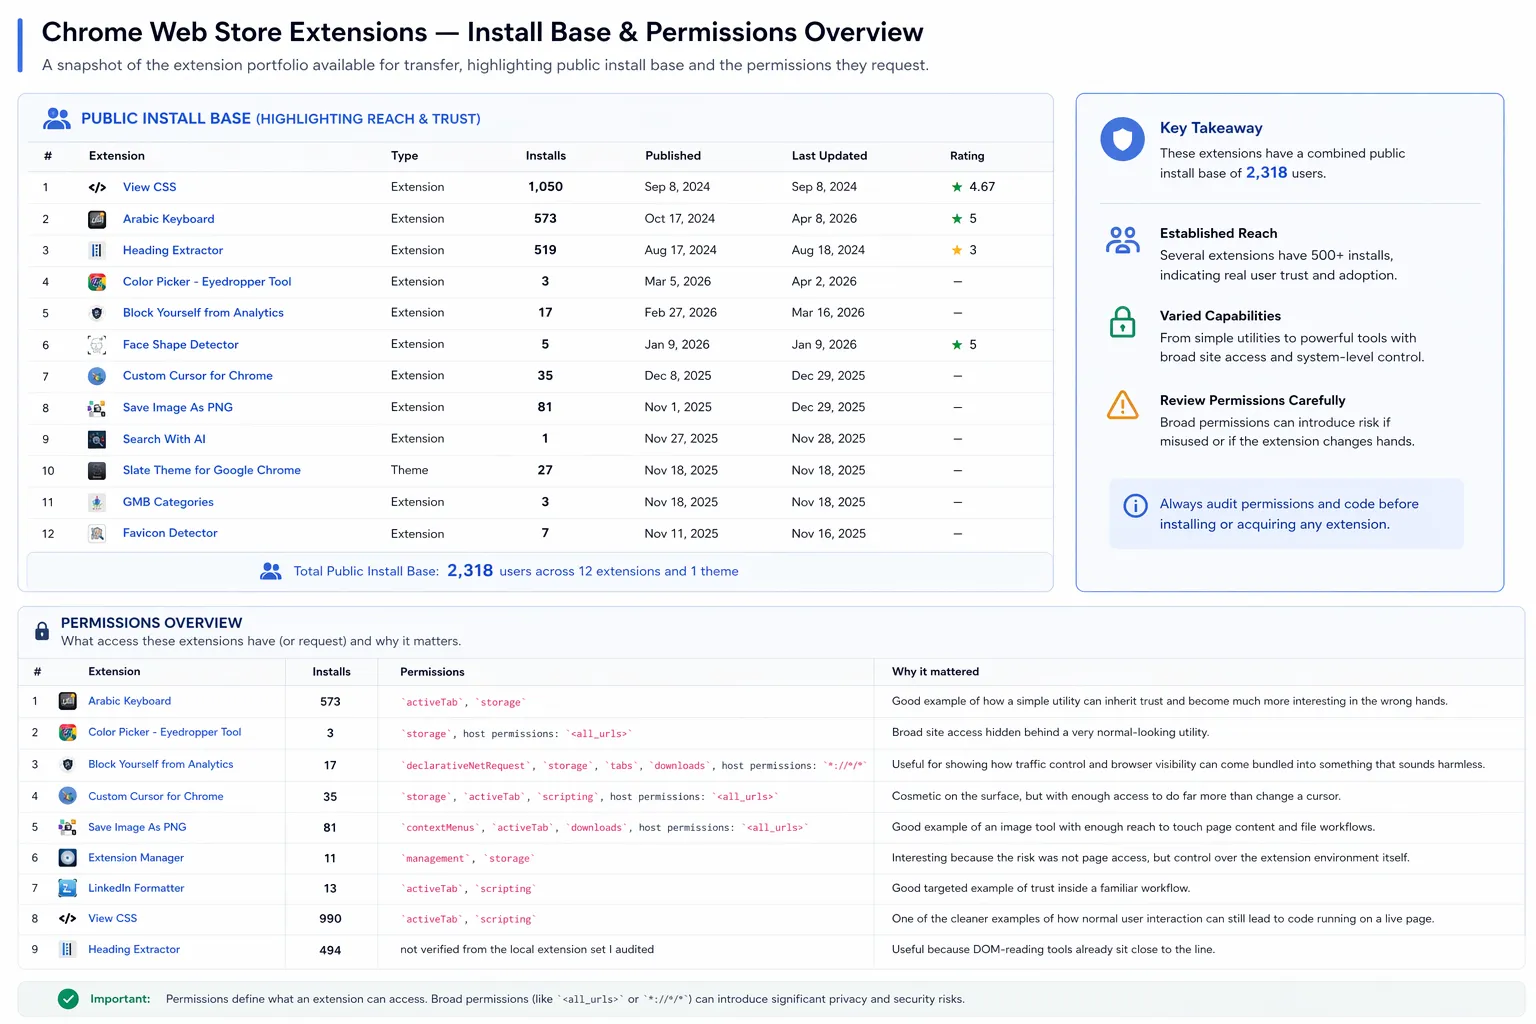
Task: Click the Face Shape Detector icon
Action: tap(97, 345)
